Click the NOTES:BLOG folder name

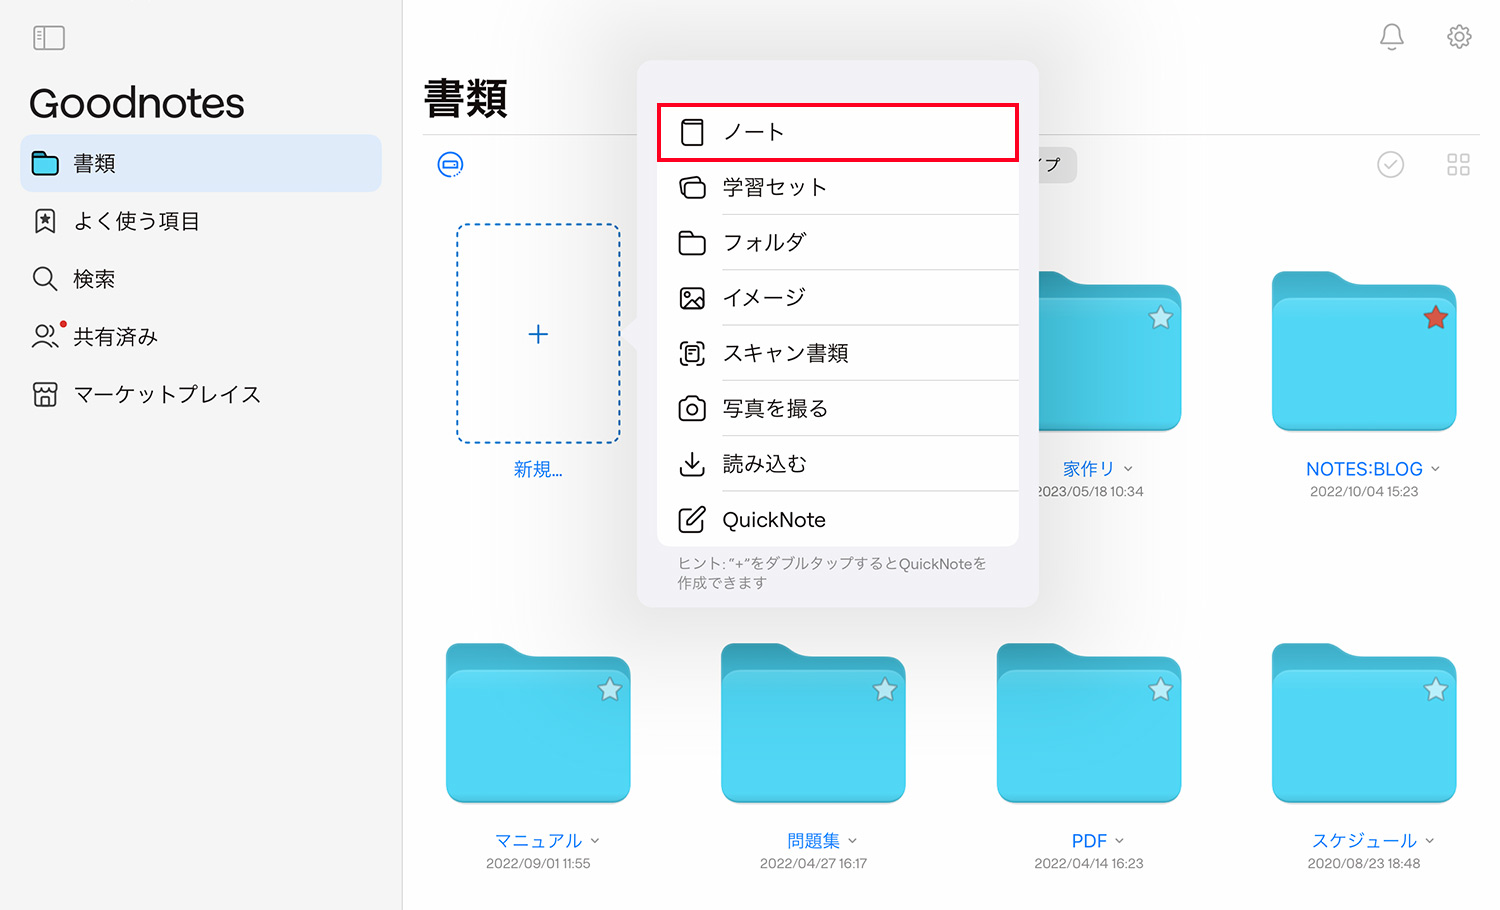click(x=1364, y=469)
